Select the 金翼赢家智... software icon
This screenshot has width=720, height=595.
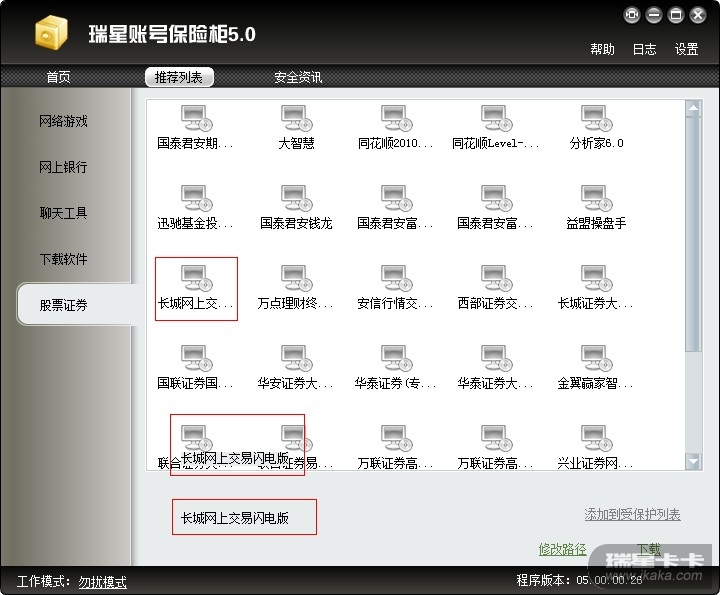click(x=596, y=358)
